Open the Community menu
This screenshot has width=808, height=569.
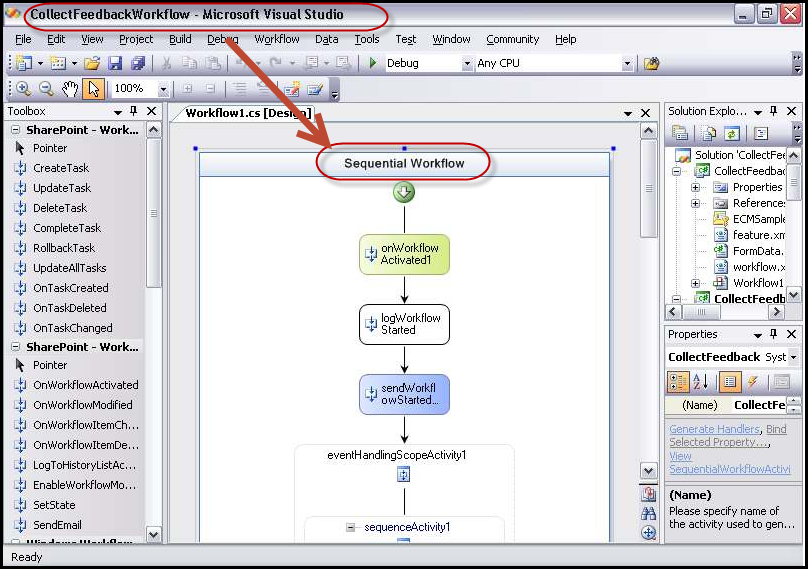pyautogui.click(x=512, y=39)
